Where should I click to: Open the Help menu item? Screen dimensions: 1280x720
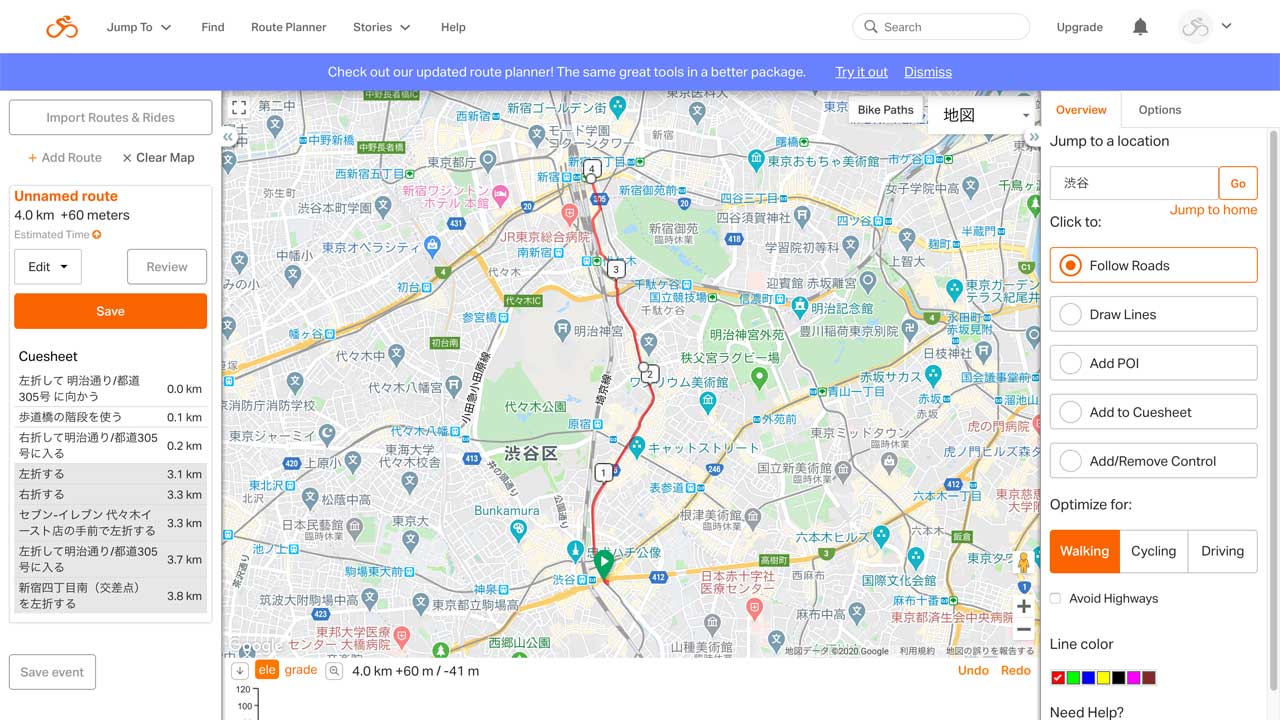[453, 27]
